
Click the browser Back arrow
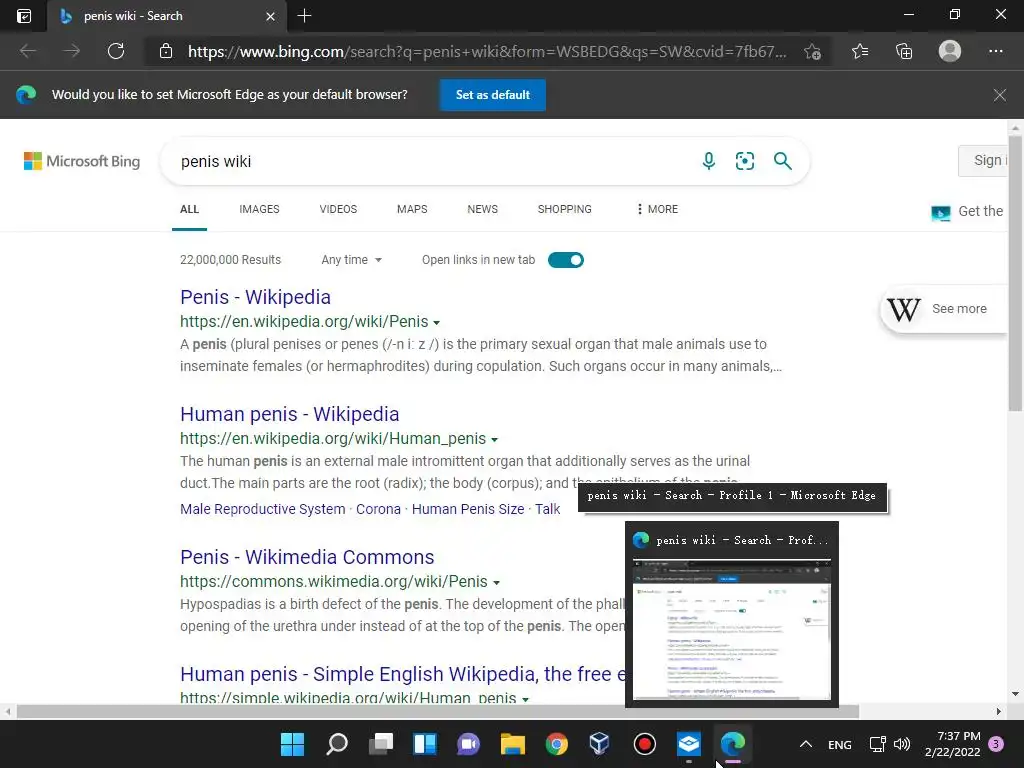coord(27,51)
